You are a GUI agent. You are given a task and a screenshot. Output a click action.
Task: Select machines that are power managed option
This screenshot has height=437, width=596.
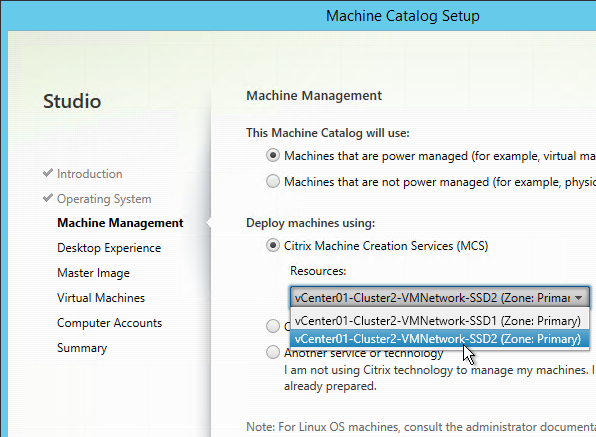[273, 155]
